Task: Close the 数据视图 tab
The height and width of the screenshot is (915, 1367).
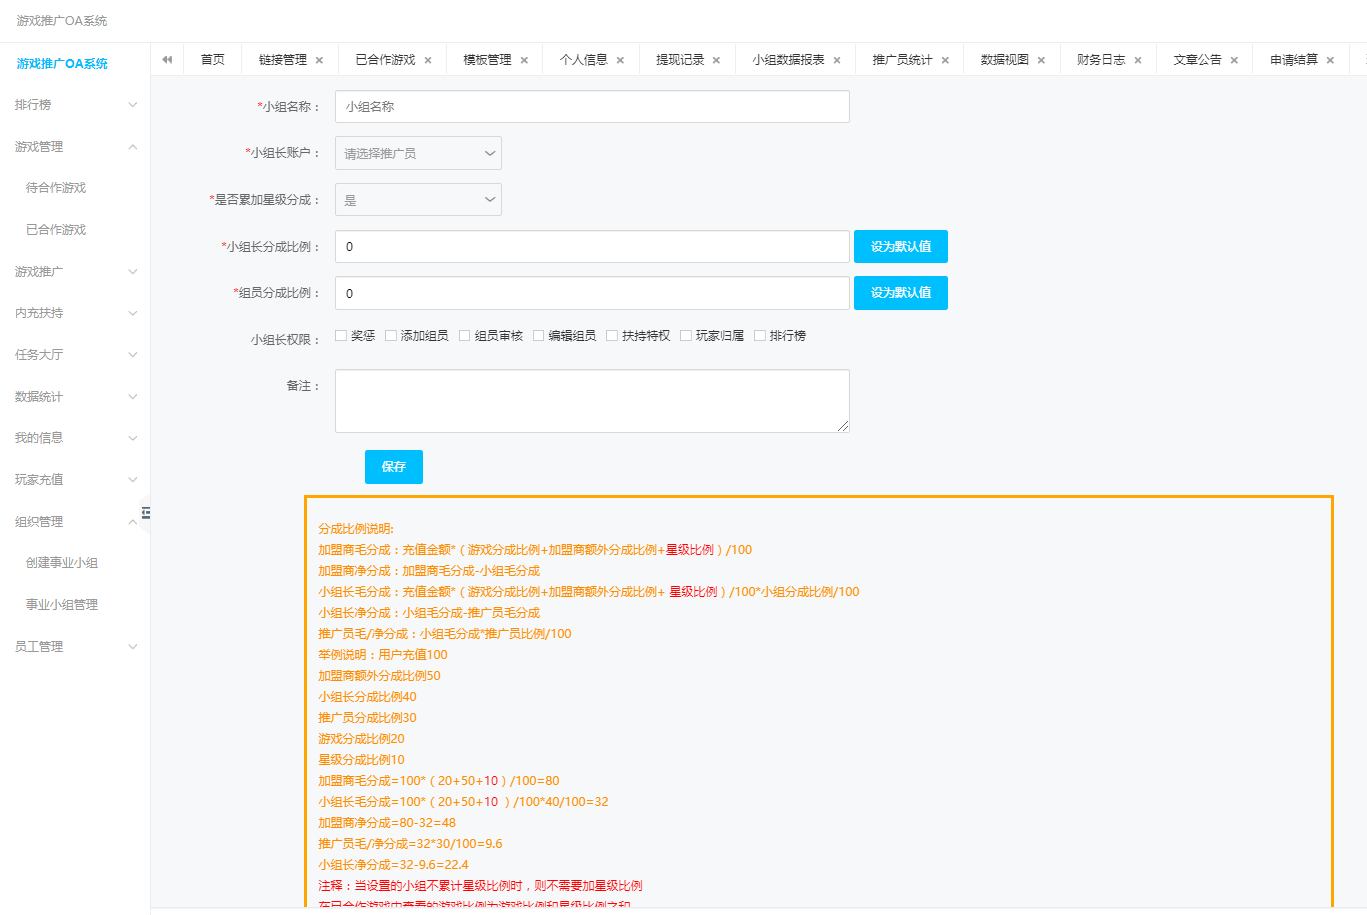Action: (1041, 61)
